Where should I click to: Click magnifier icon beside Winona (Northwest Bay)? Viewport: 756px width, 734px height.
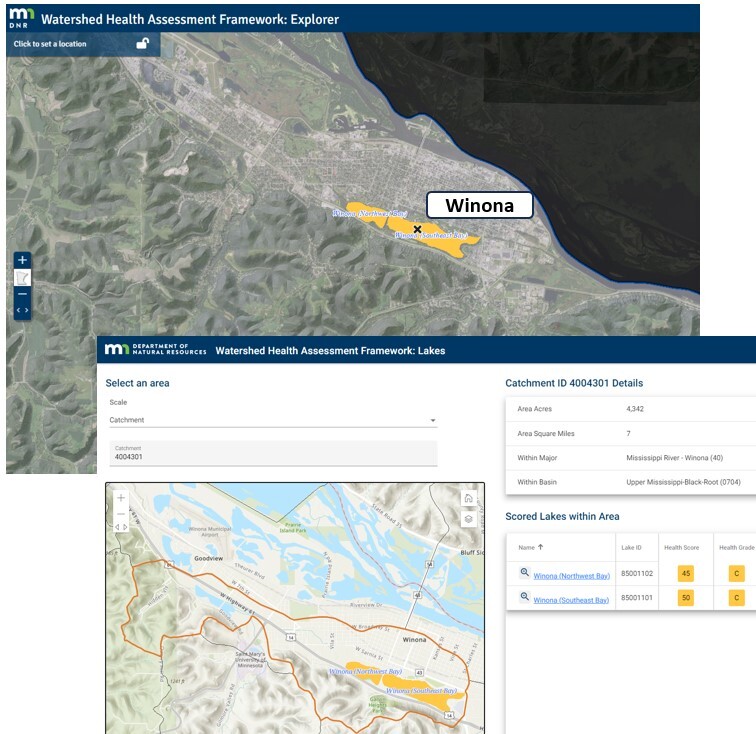click(524, 573)
